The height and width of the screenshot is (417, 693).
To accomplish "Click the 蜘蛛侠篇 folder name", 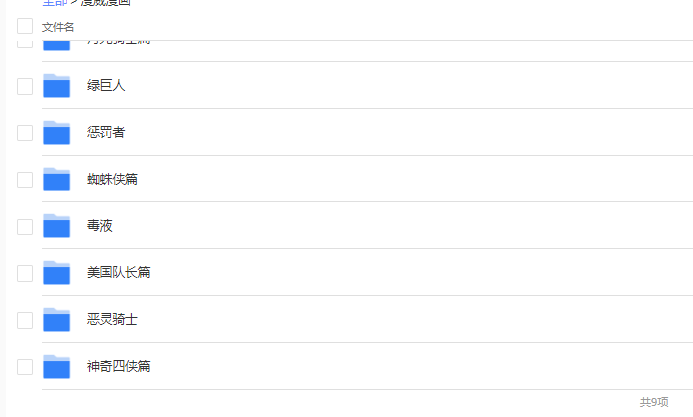I will (x=112, y=180).
